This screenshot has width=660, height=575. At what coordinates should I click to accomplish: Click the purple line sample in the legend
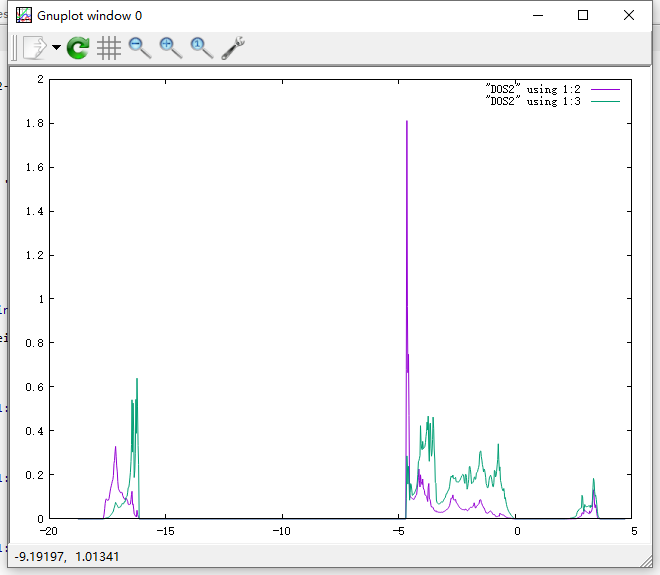(x=605, y=89)
